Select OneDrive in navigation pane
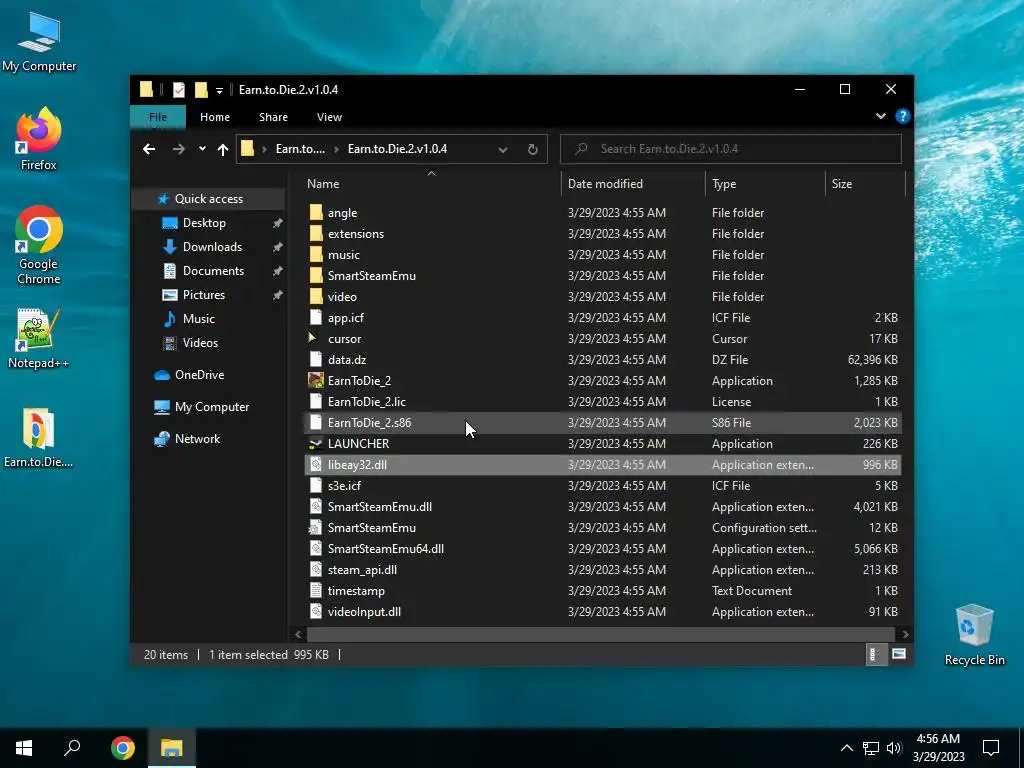Screen dimensions: 1024x768 click(x=199, y=375)
